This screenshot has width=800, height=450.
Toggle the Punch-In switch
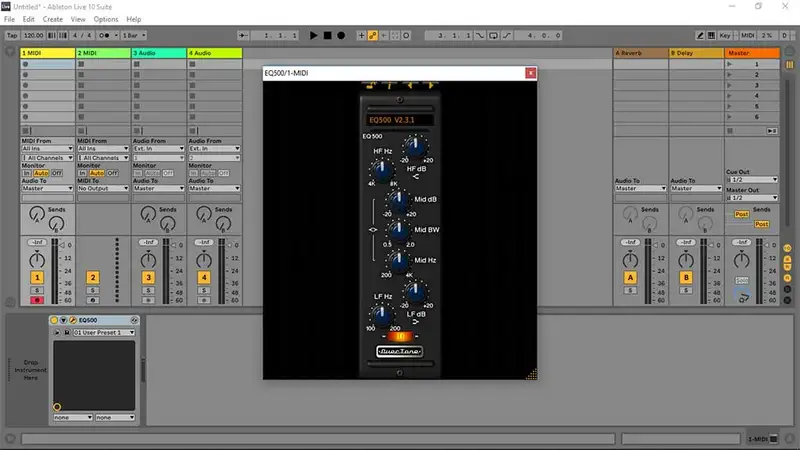(480, 35)
